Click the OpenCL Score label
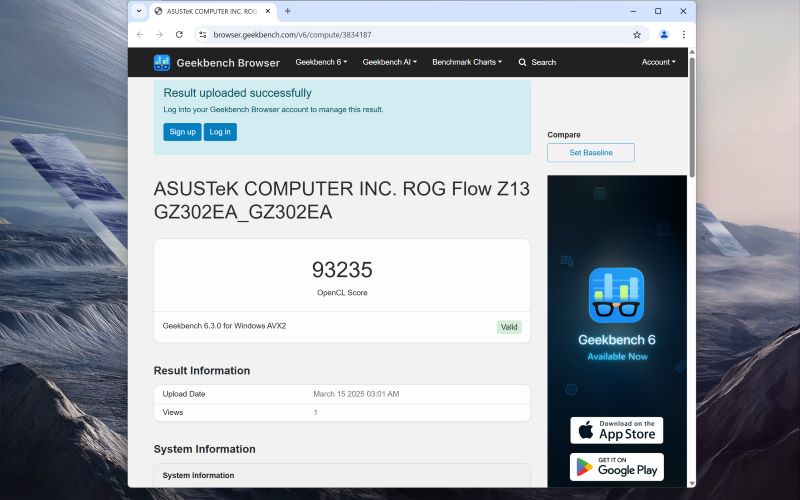The image size is (800, 500). (342, 293)
